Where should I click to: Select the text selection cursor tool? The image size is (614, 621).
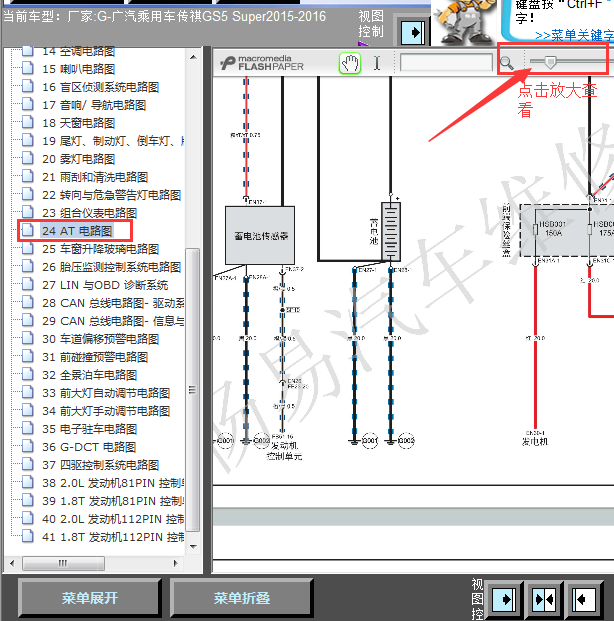[377, 63]
